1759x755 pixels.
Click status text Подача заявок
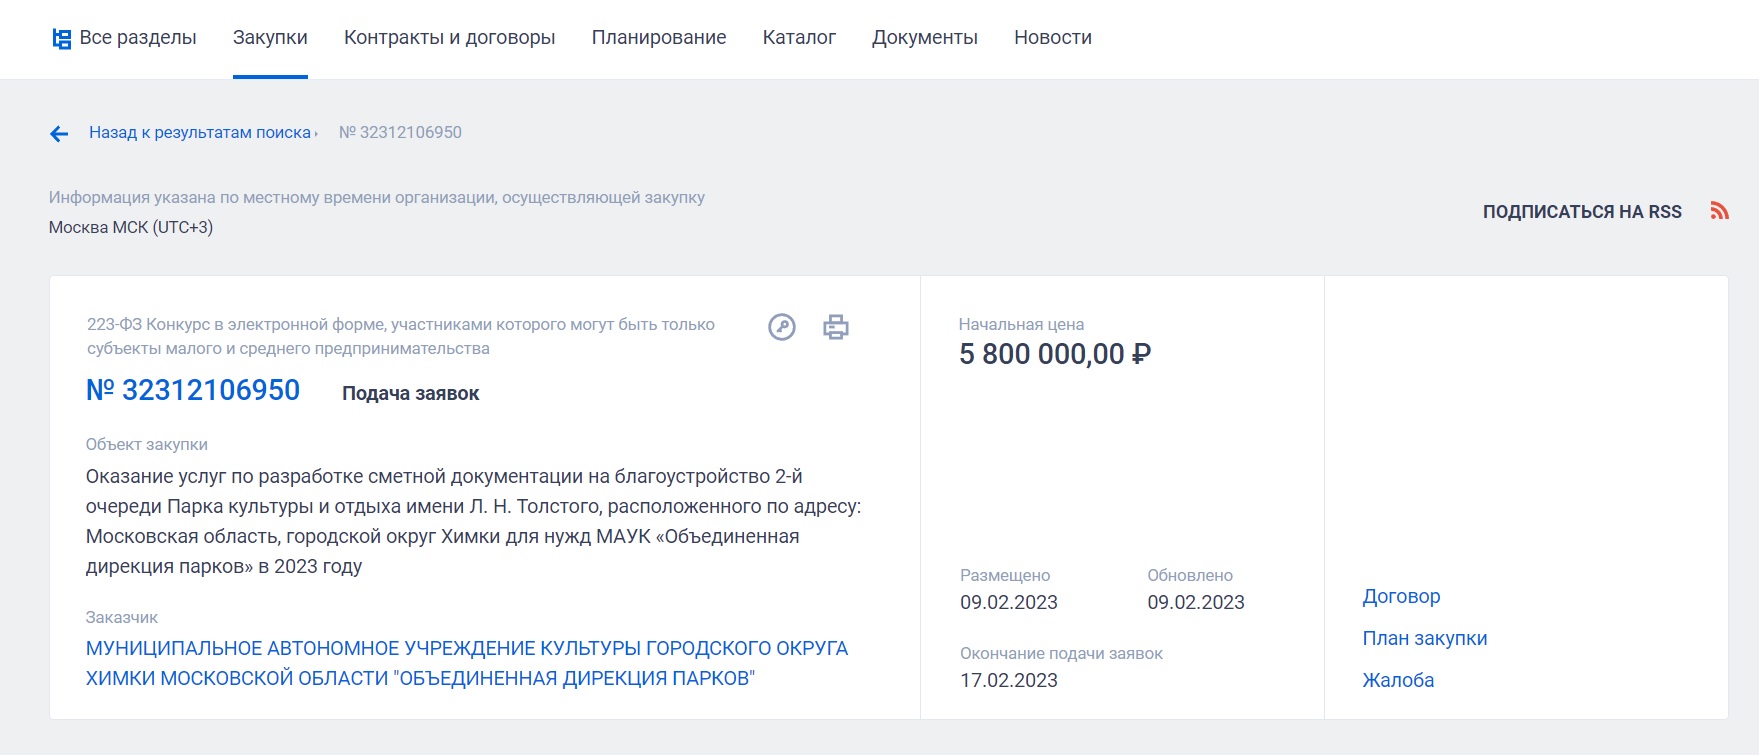(411, 394)
